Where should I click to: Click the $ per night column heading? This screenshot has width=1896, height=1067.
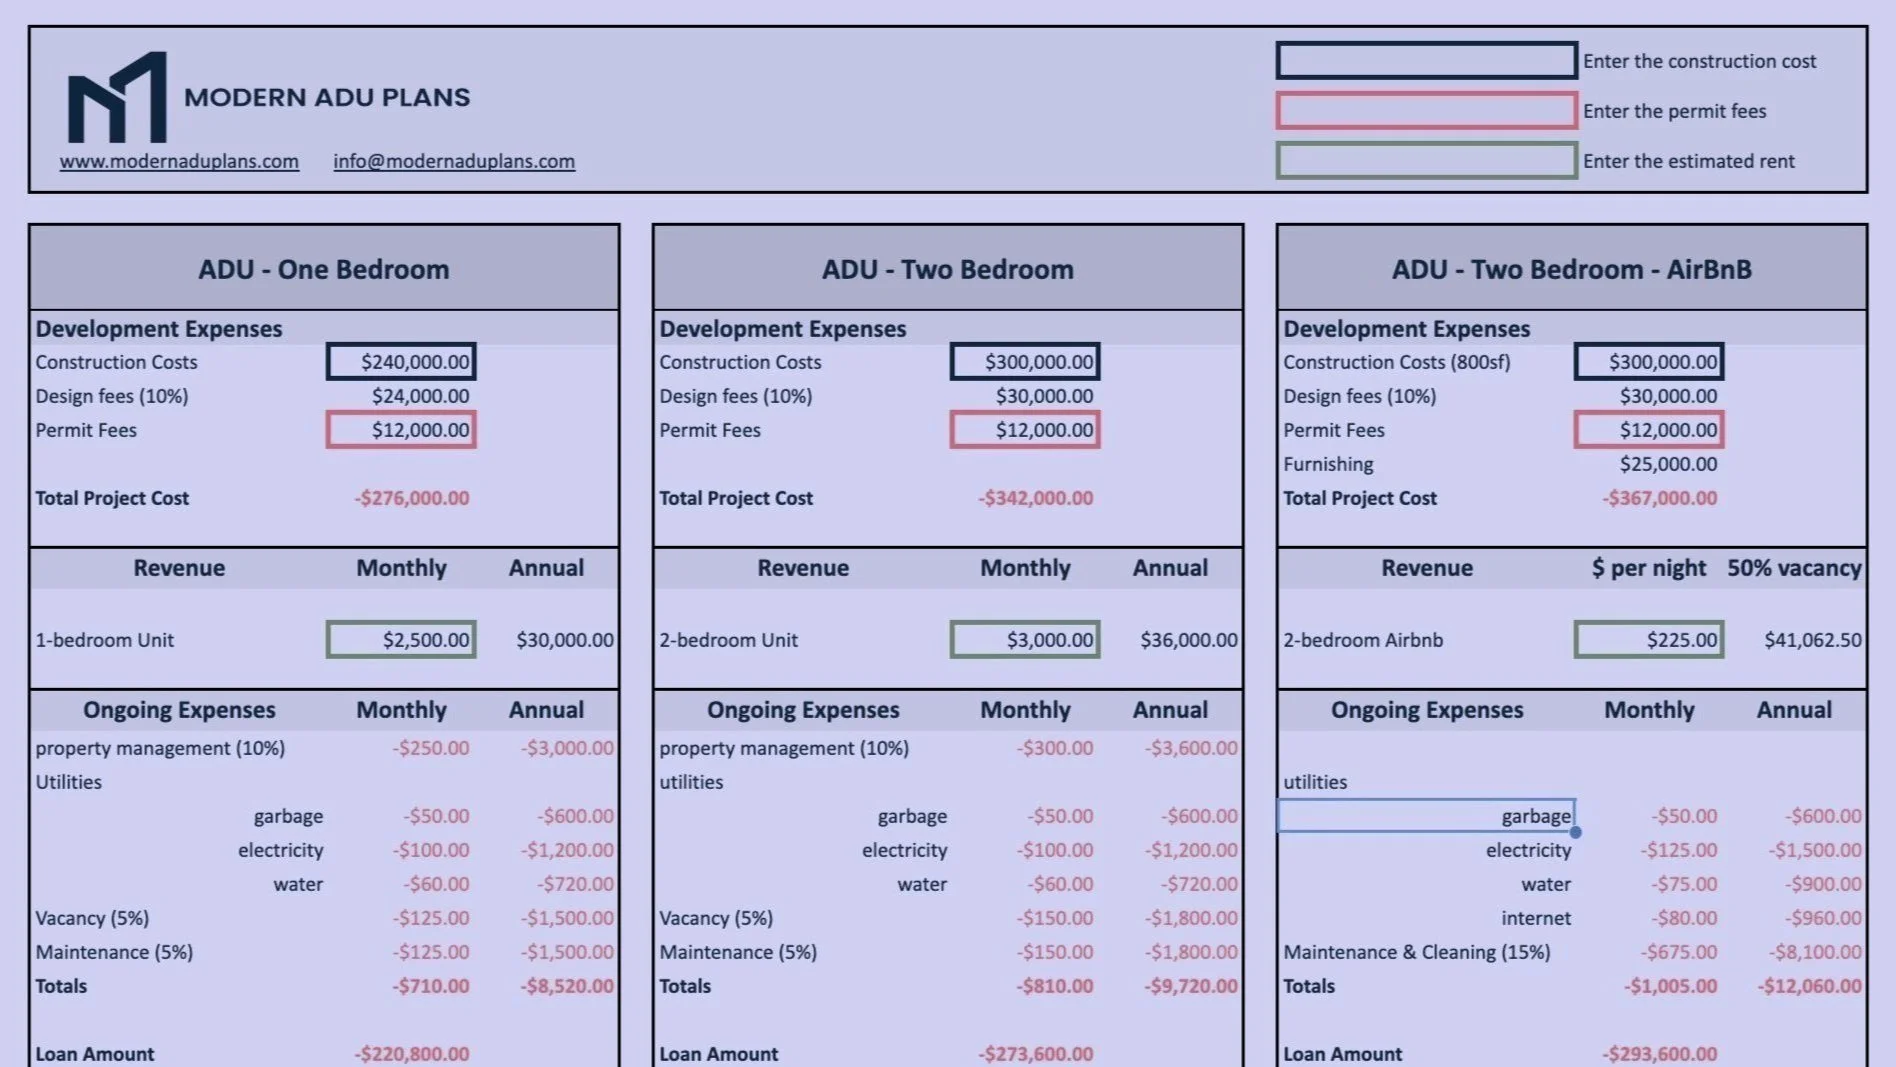click(1649, 568)
